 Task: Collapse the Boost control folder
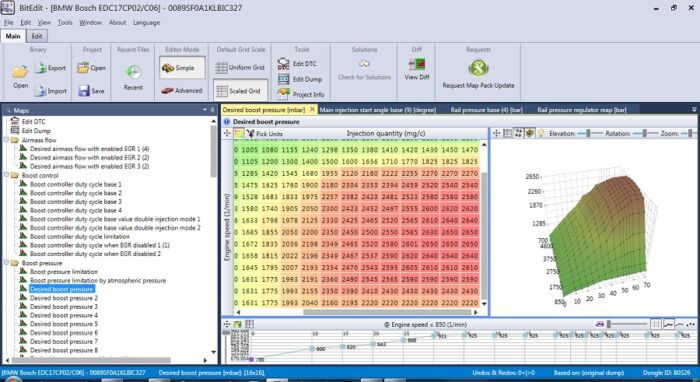click(7, 175)
